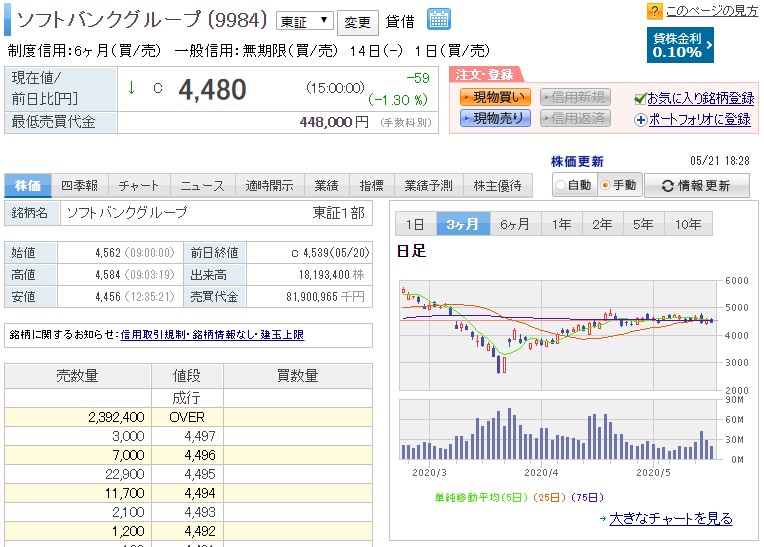Click the 4,494 price in order book
Image resolution: width=764 pixels, height=547 pixels.
tap(200, 493)
